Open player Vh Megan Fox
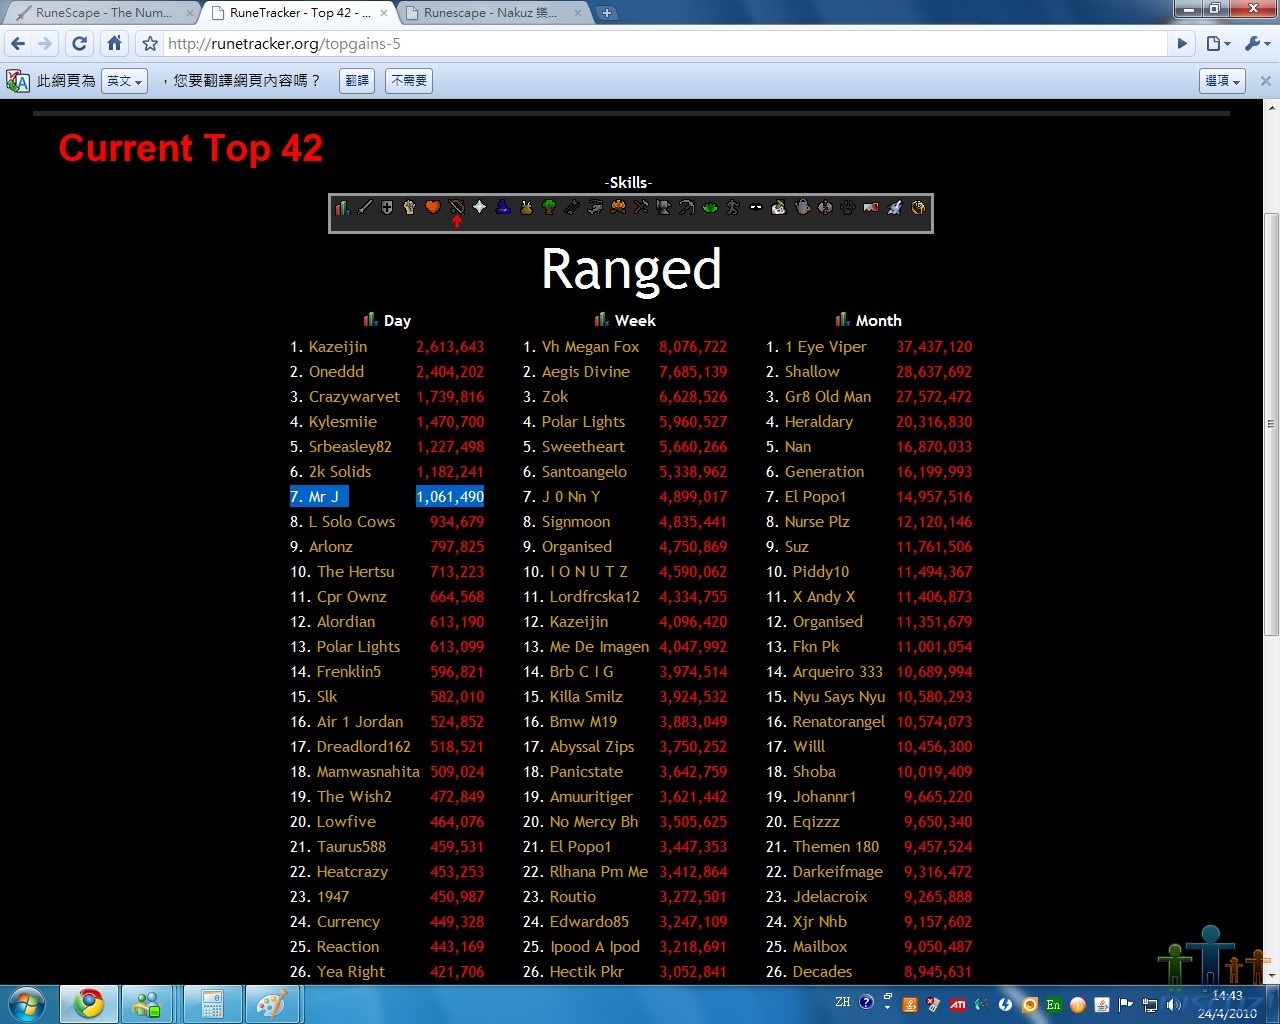Viewport: 1280px width, 1024px height. (590, 347)
